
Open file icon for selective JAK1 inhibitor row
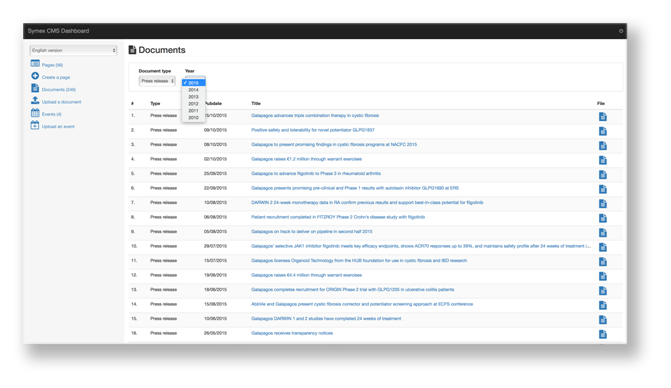tap(603, 247)
